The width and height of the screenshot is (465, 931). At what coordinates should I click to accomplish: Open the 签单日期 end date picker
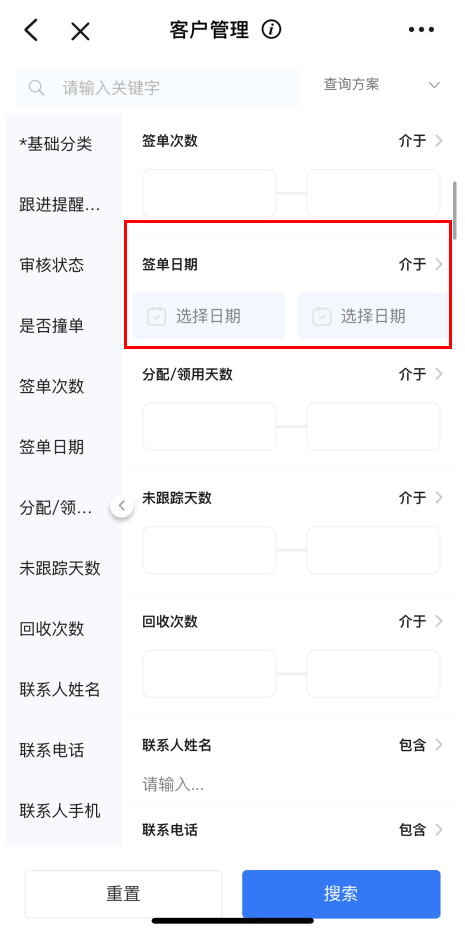[x=374, y=316]
